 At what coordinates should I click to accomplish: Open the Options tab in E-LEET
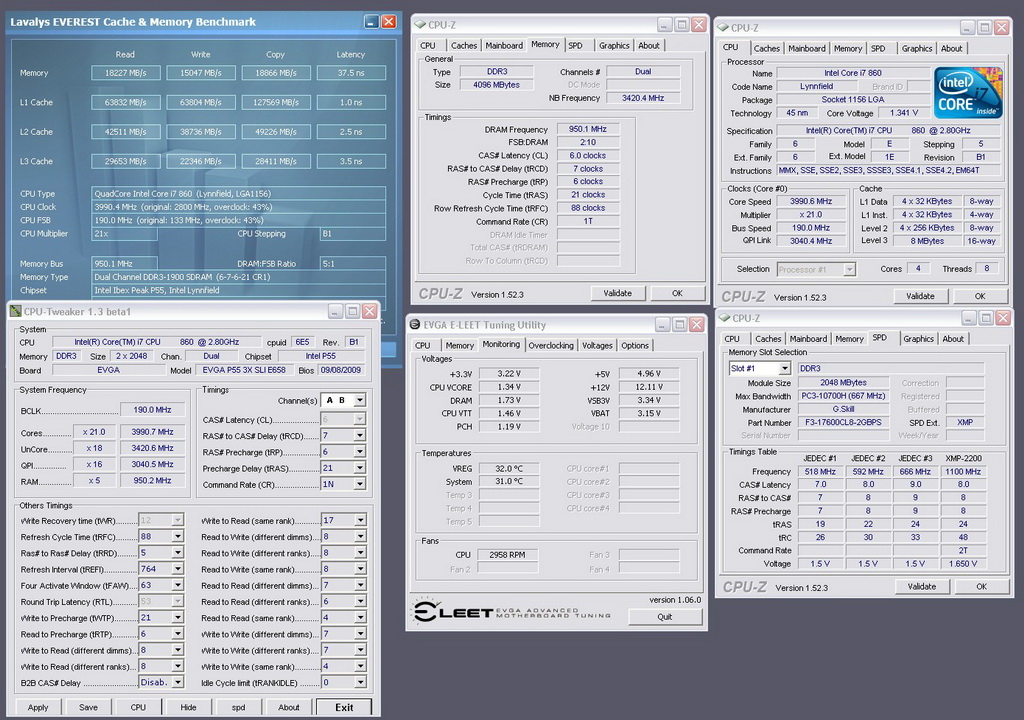click(x=635, y=346)
